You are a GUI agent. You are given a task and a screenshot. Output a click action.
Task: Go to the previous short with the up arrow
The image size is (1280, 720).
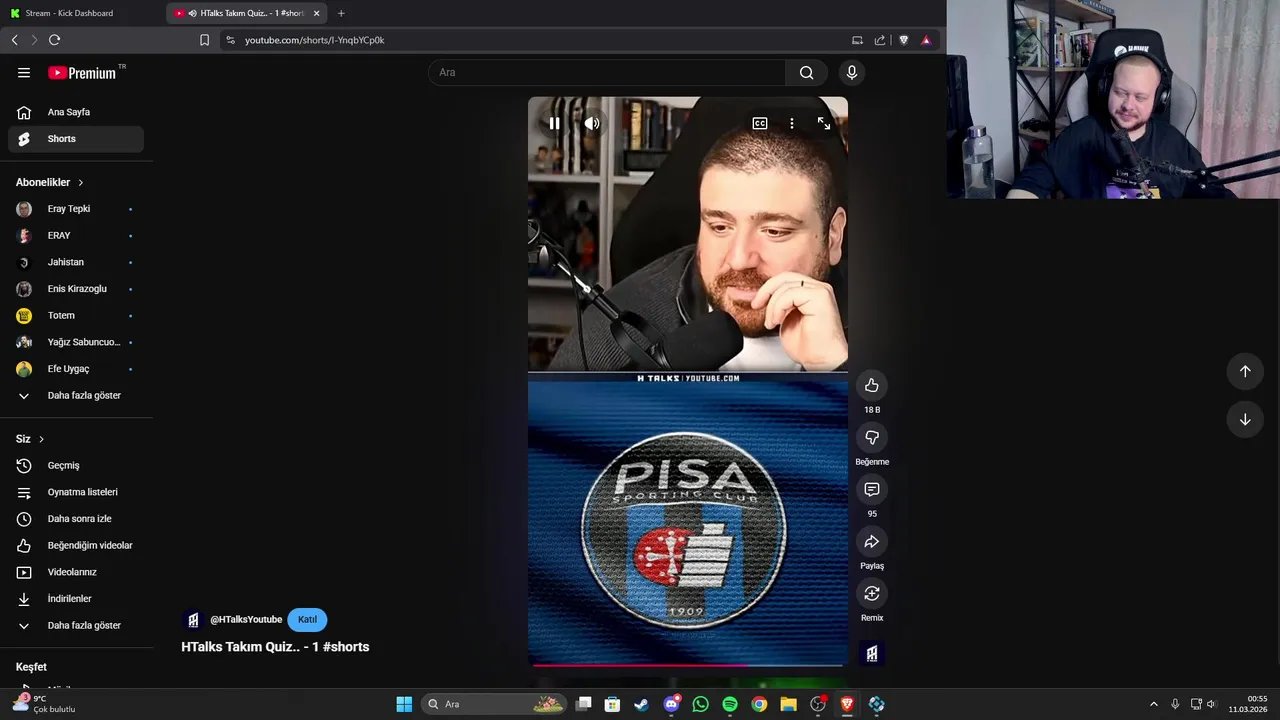pyautogui.click(x=1245, y=371)
